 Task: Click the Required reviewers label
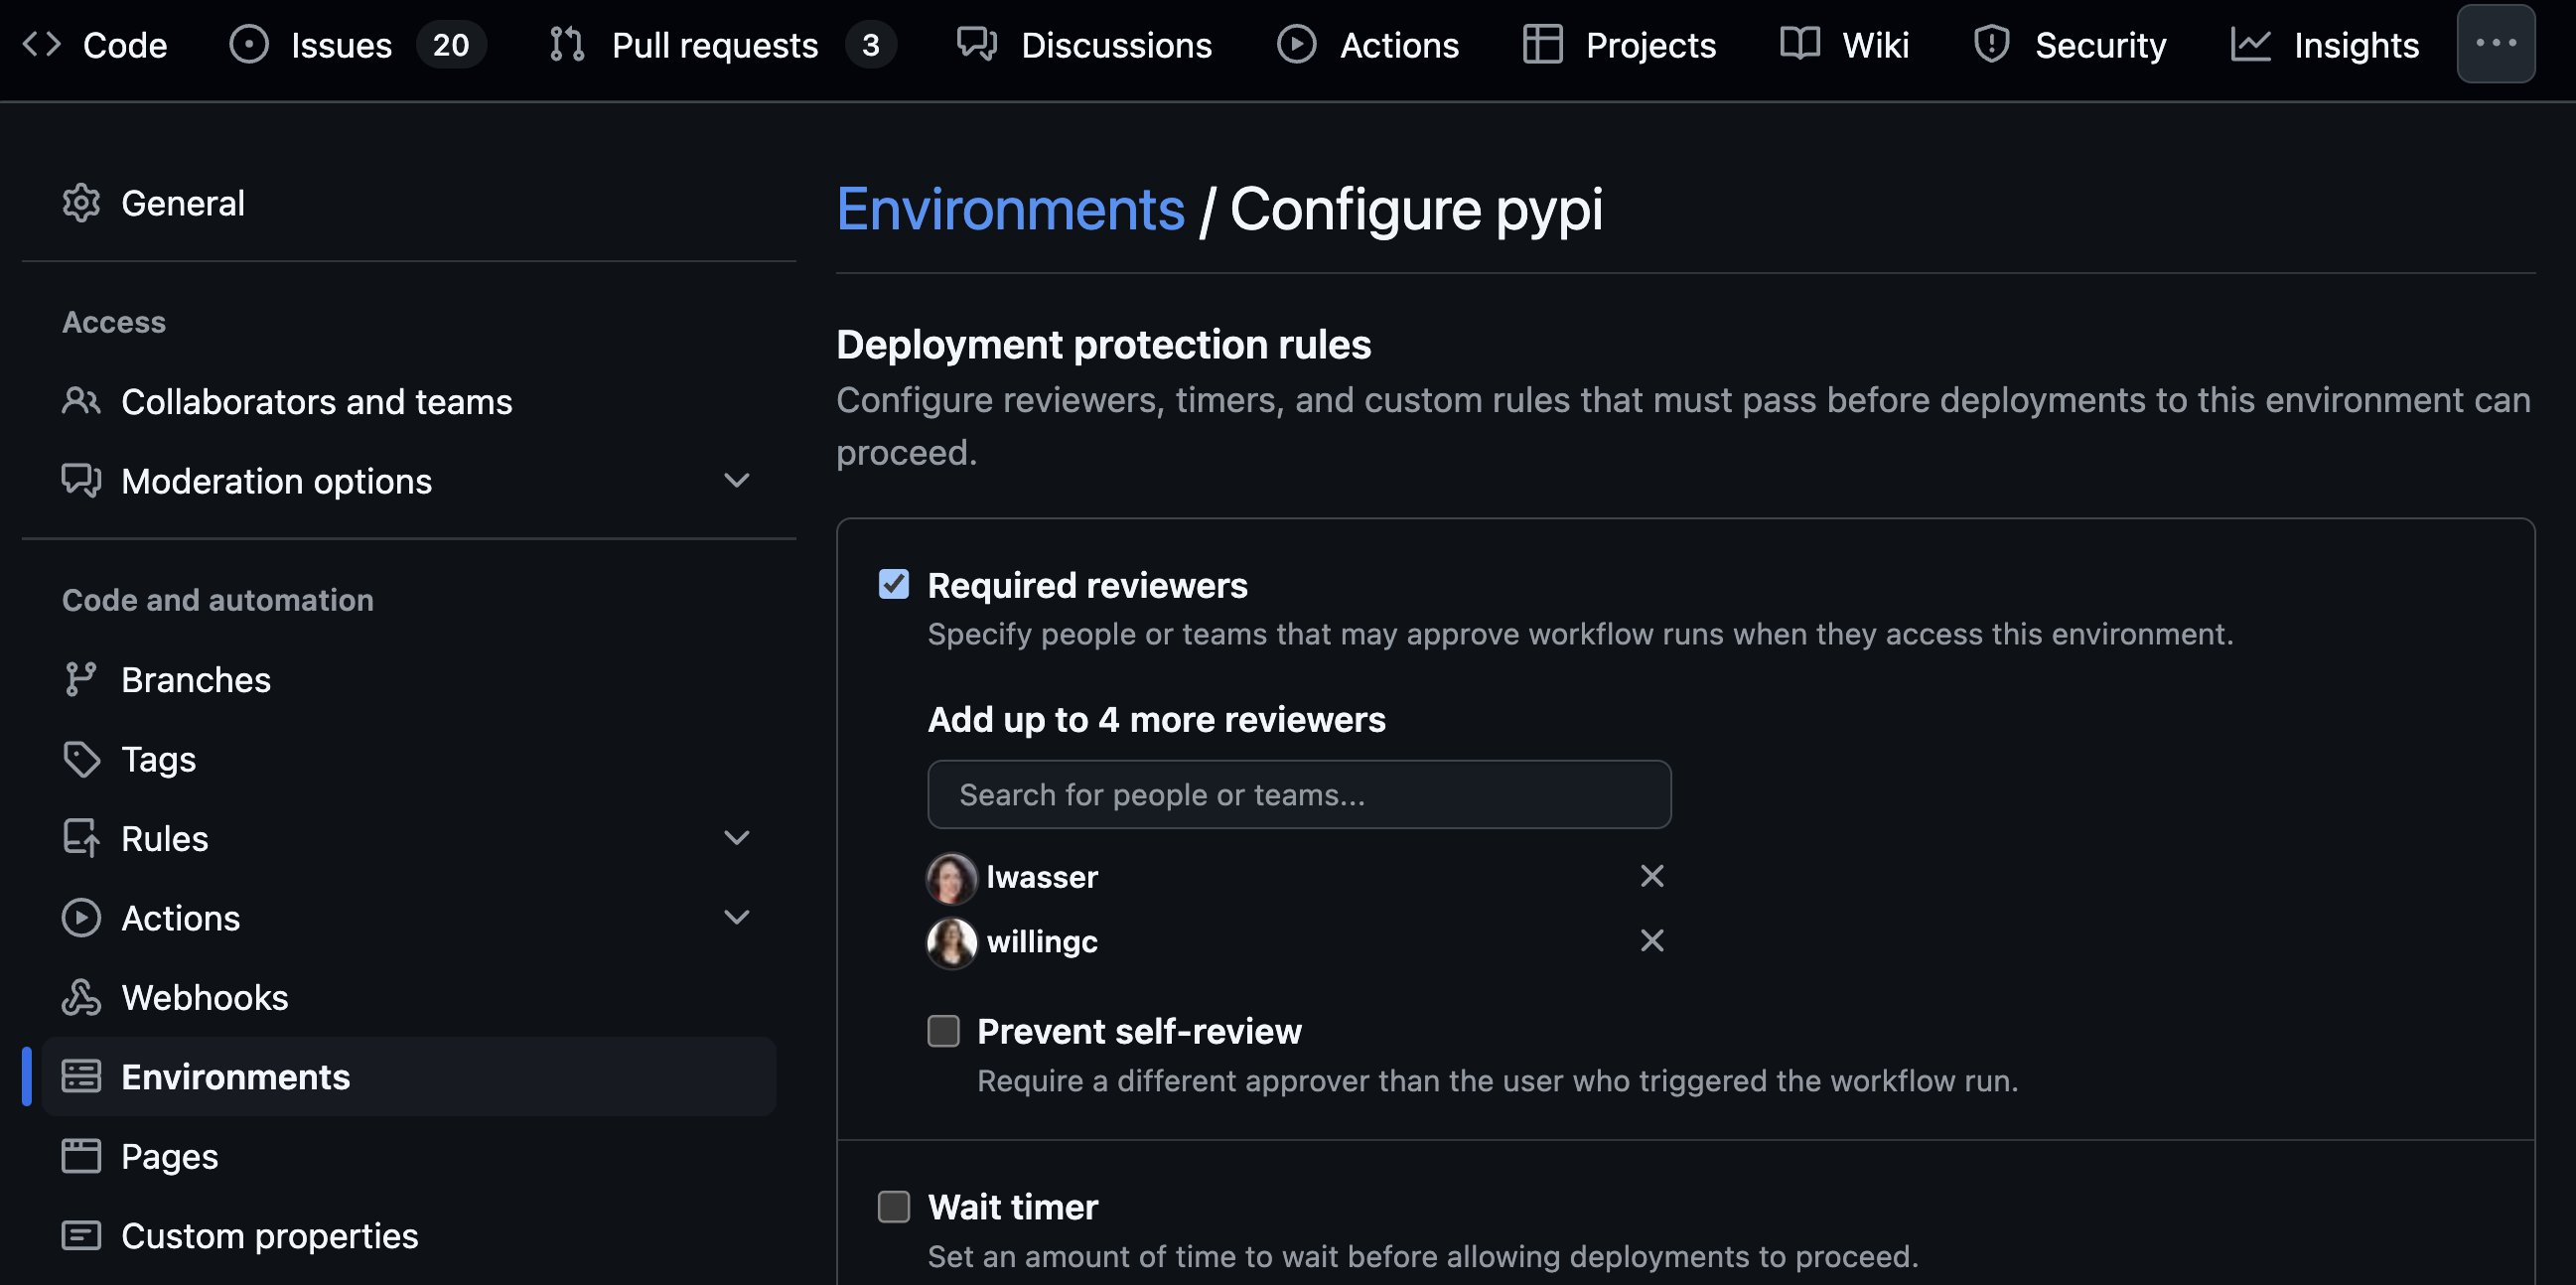pyautogui.click(x=1087, y=585)
